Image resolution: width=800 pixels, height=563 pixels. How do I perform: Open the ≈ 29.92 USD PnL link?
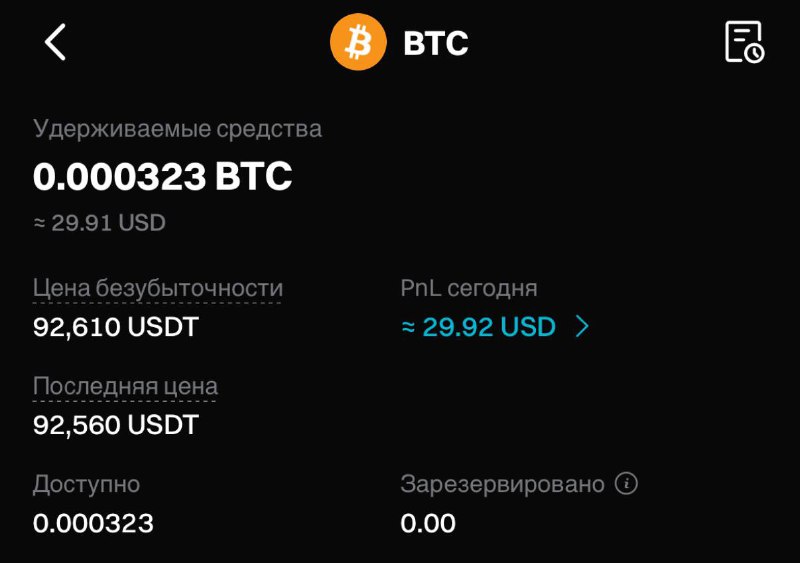(489, 327)
